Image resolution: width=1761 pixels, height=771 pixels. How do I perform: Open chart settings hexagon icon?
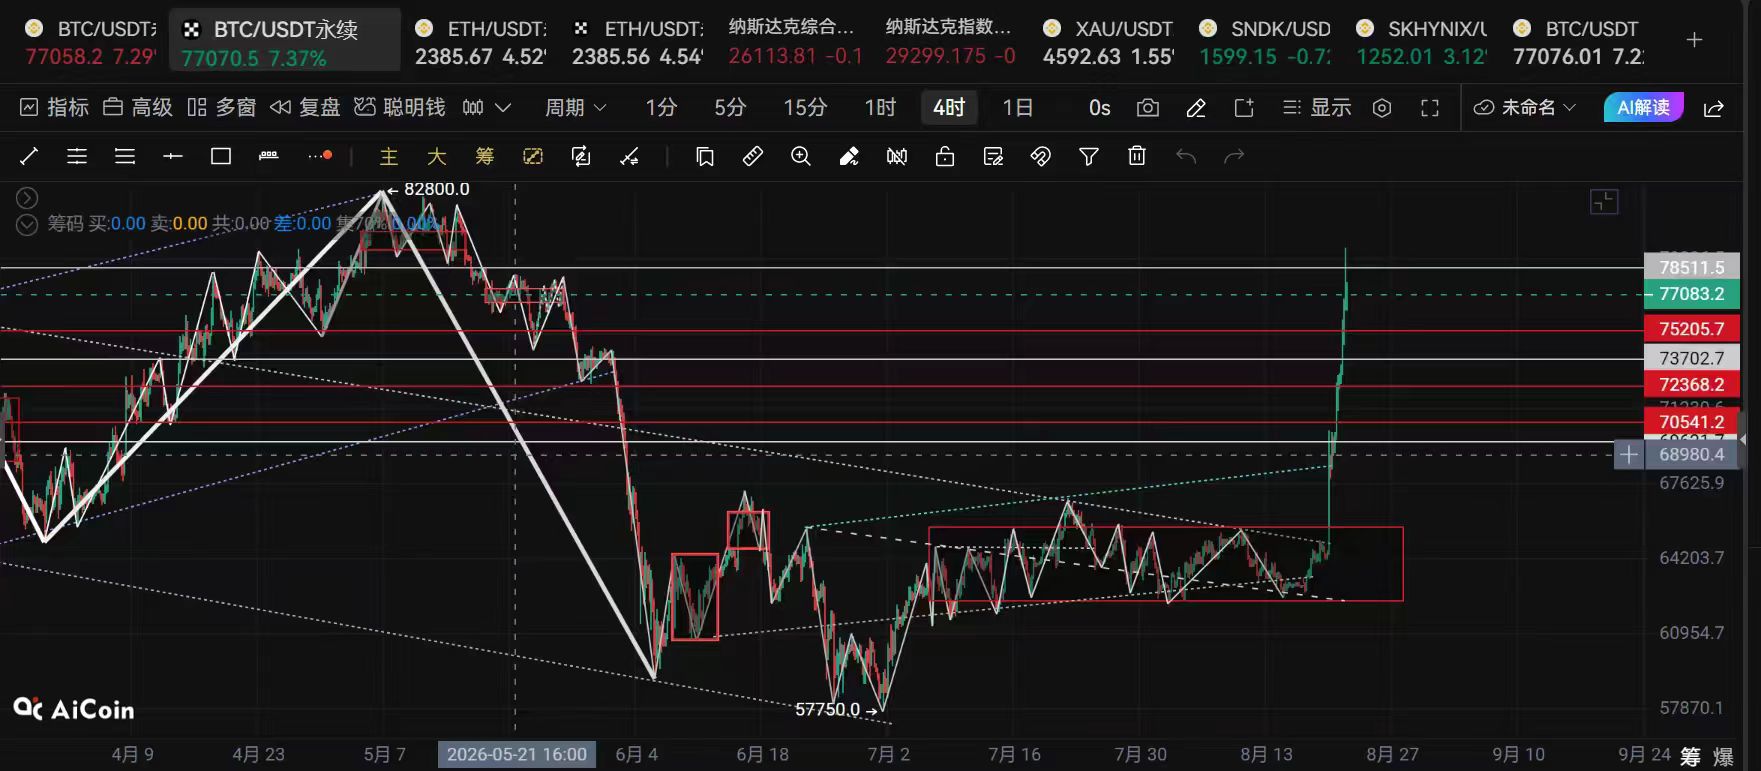click(1382, 107)
